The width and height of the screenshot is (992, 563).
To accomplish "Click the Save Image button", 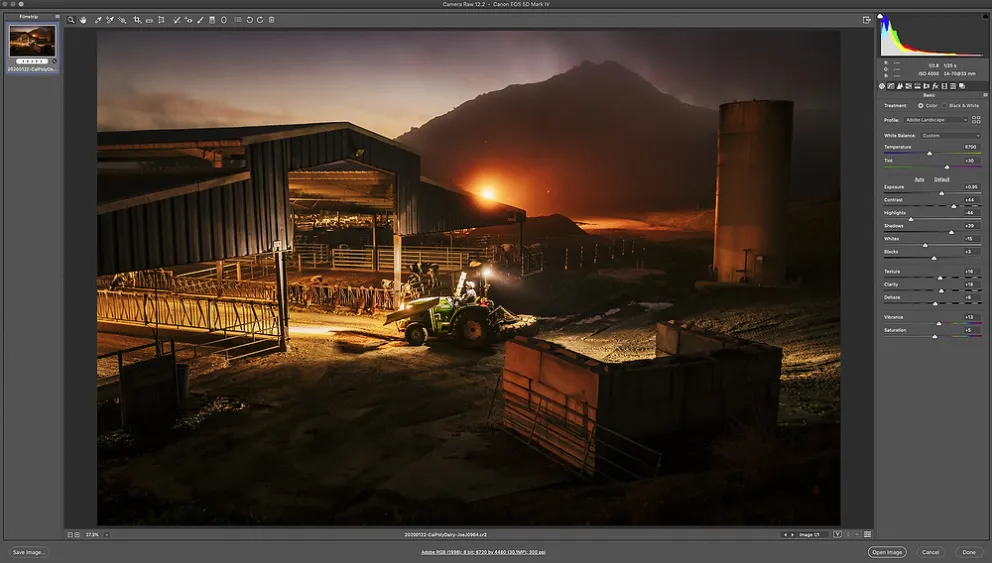I will (28, 552).
